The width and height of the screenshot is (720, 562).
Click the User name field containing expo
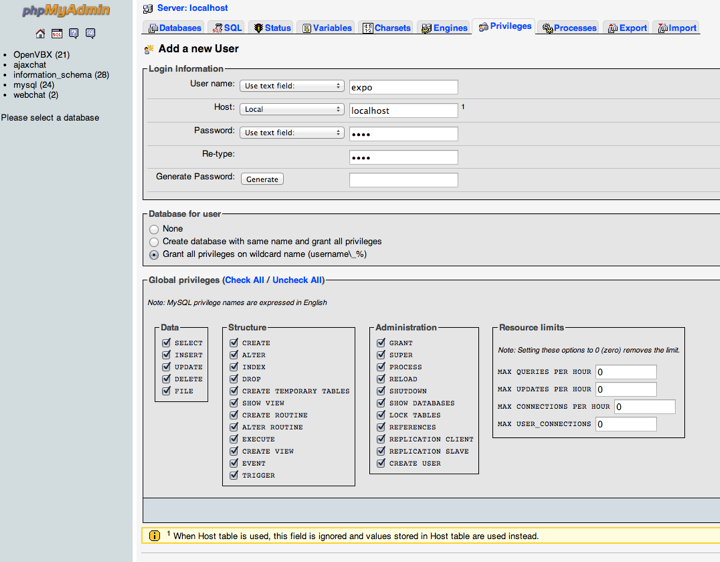[404, 87]
